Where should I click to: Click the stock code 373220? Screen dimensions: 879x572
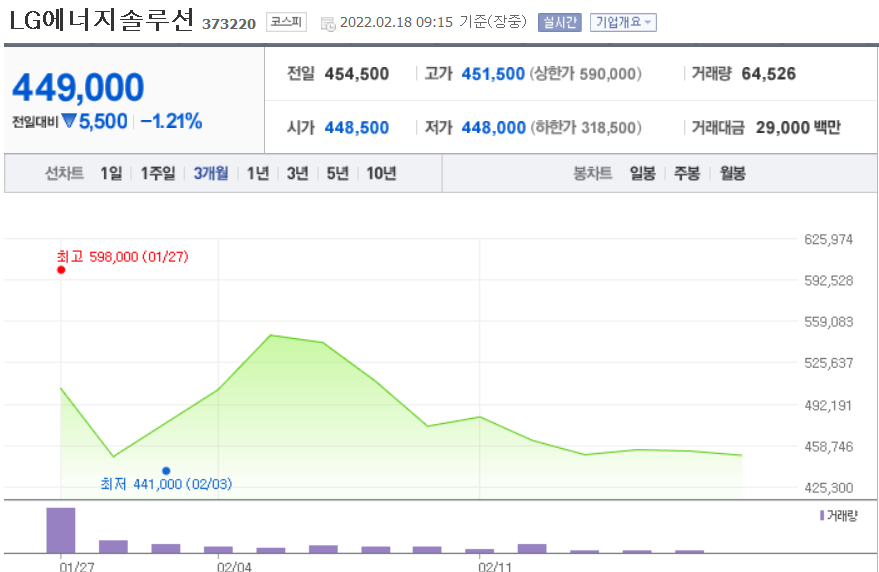[229, 24]
